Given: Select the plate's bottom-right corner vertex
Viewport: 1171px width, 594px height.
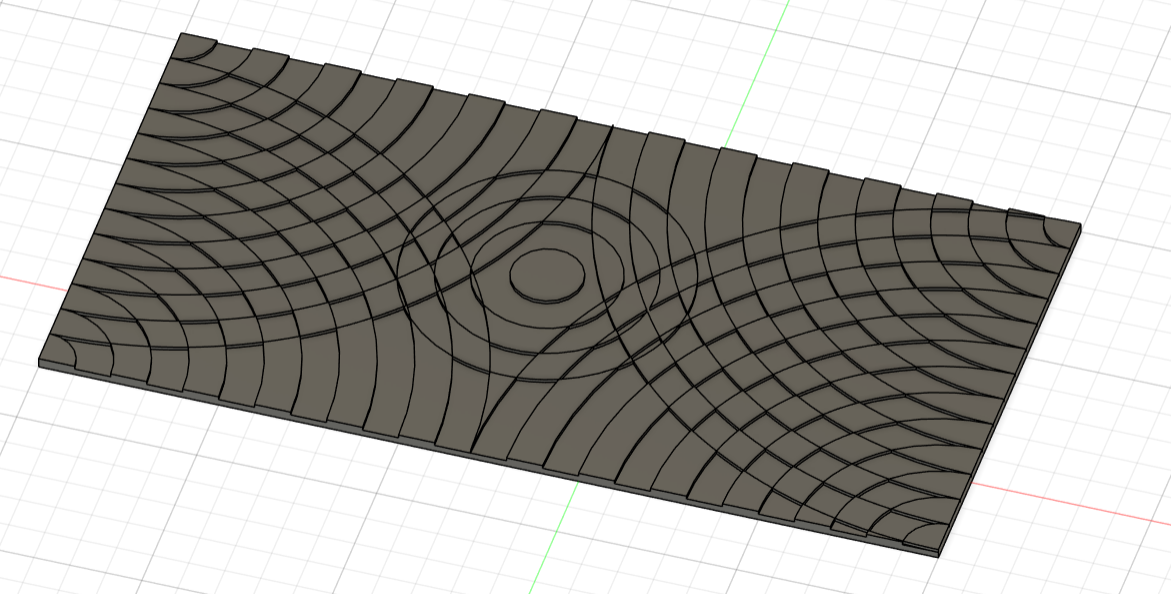Looking at the screenshot, I should click(939, 555).
